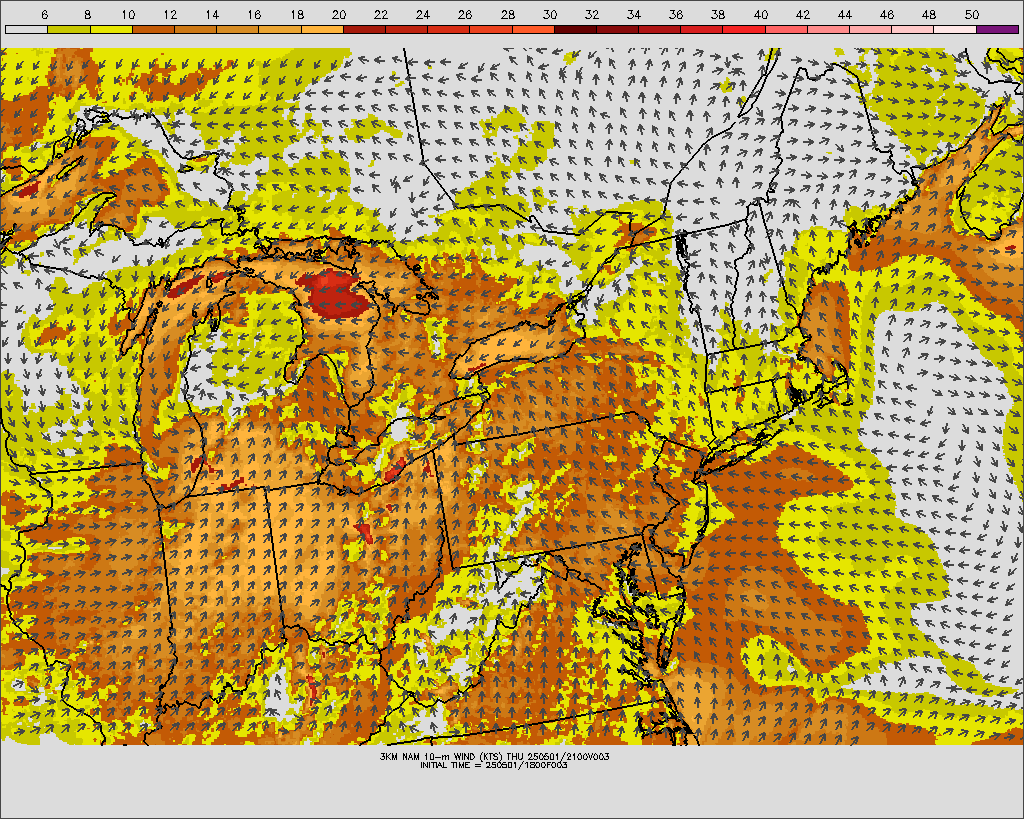The width and height of the screenshot is (1024, 819).
Task: Click legend swatch between 40 and 42
Action: 786,29
